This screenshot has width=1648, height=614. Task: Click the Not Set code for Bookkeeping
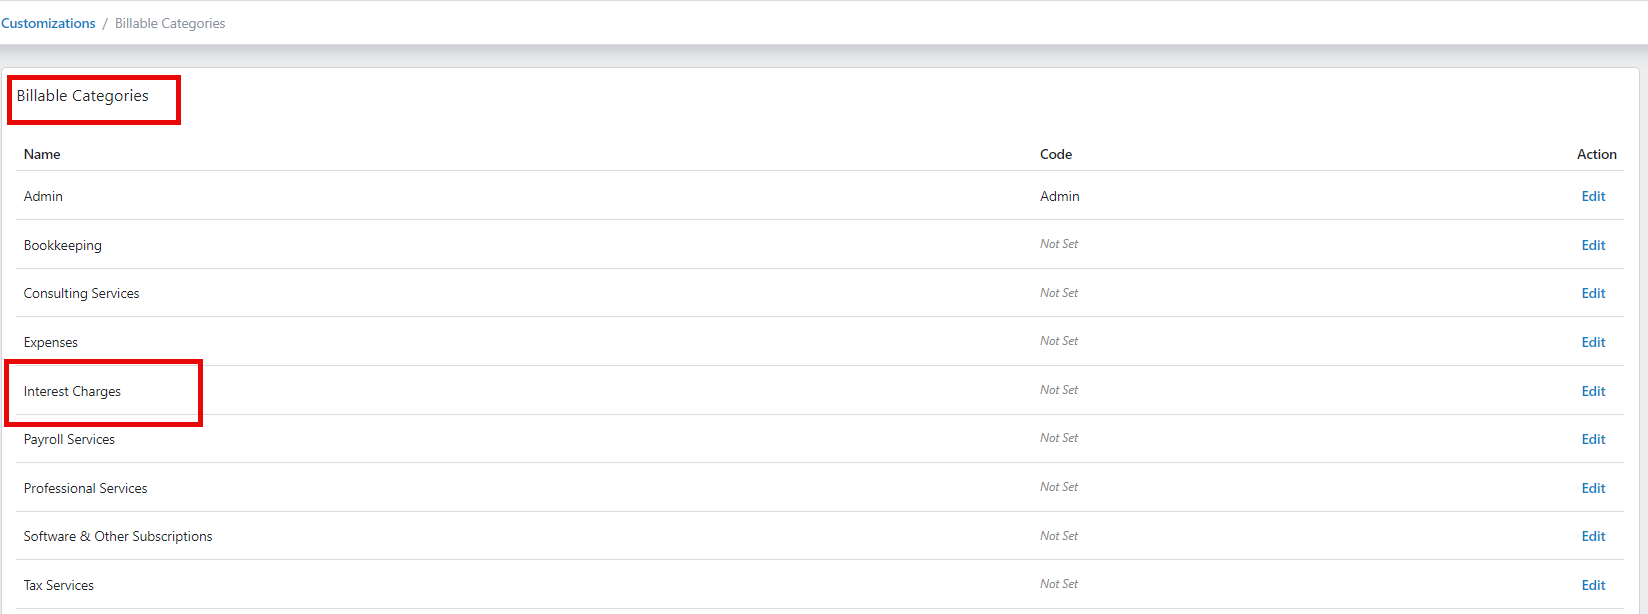click(1058, 244)
